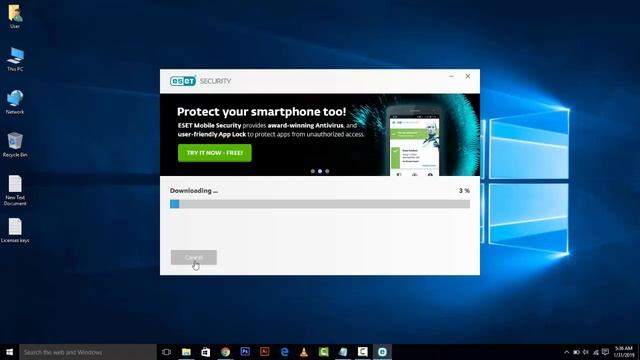Open Task View from the taskbar
Image resolution: width=640 pixels, height=360 pixels.
tap(166, 352)
